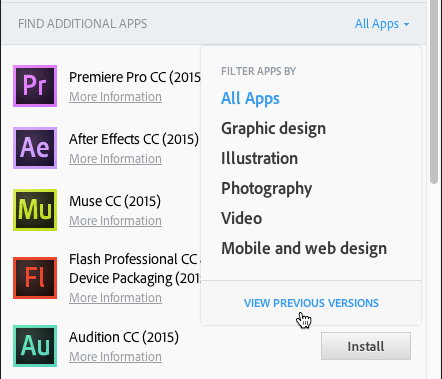Image resolution: width=442 pixels, height=379 pixels.
Task: Filter apps by Mobile and web design
Action: [304, 248]
